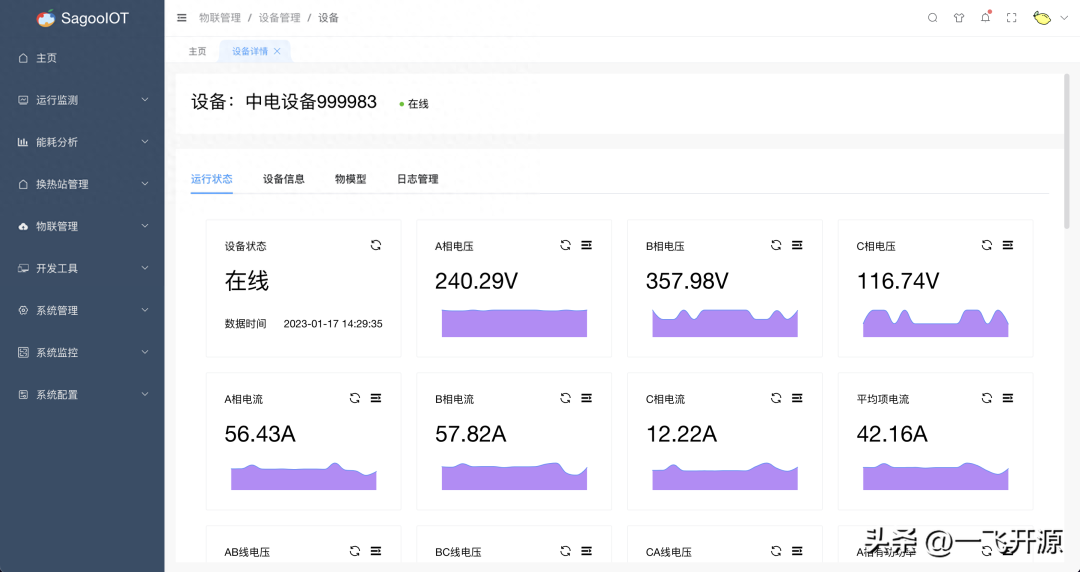Switch to the 主页 tab
Image resolution: width=1080 pixels, height=572 pixels.
coord(198,51)
